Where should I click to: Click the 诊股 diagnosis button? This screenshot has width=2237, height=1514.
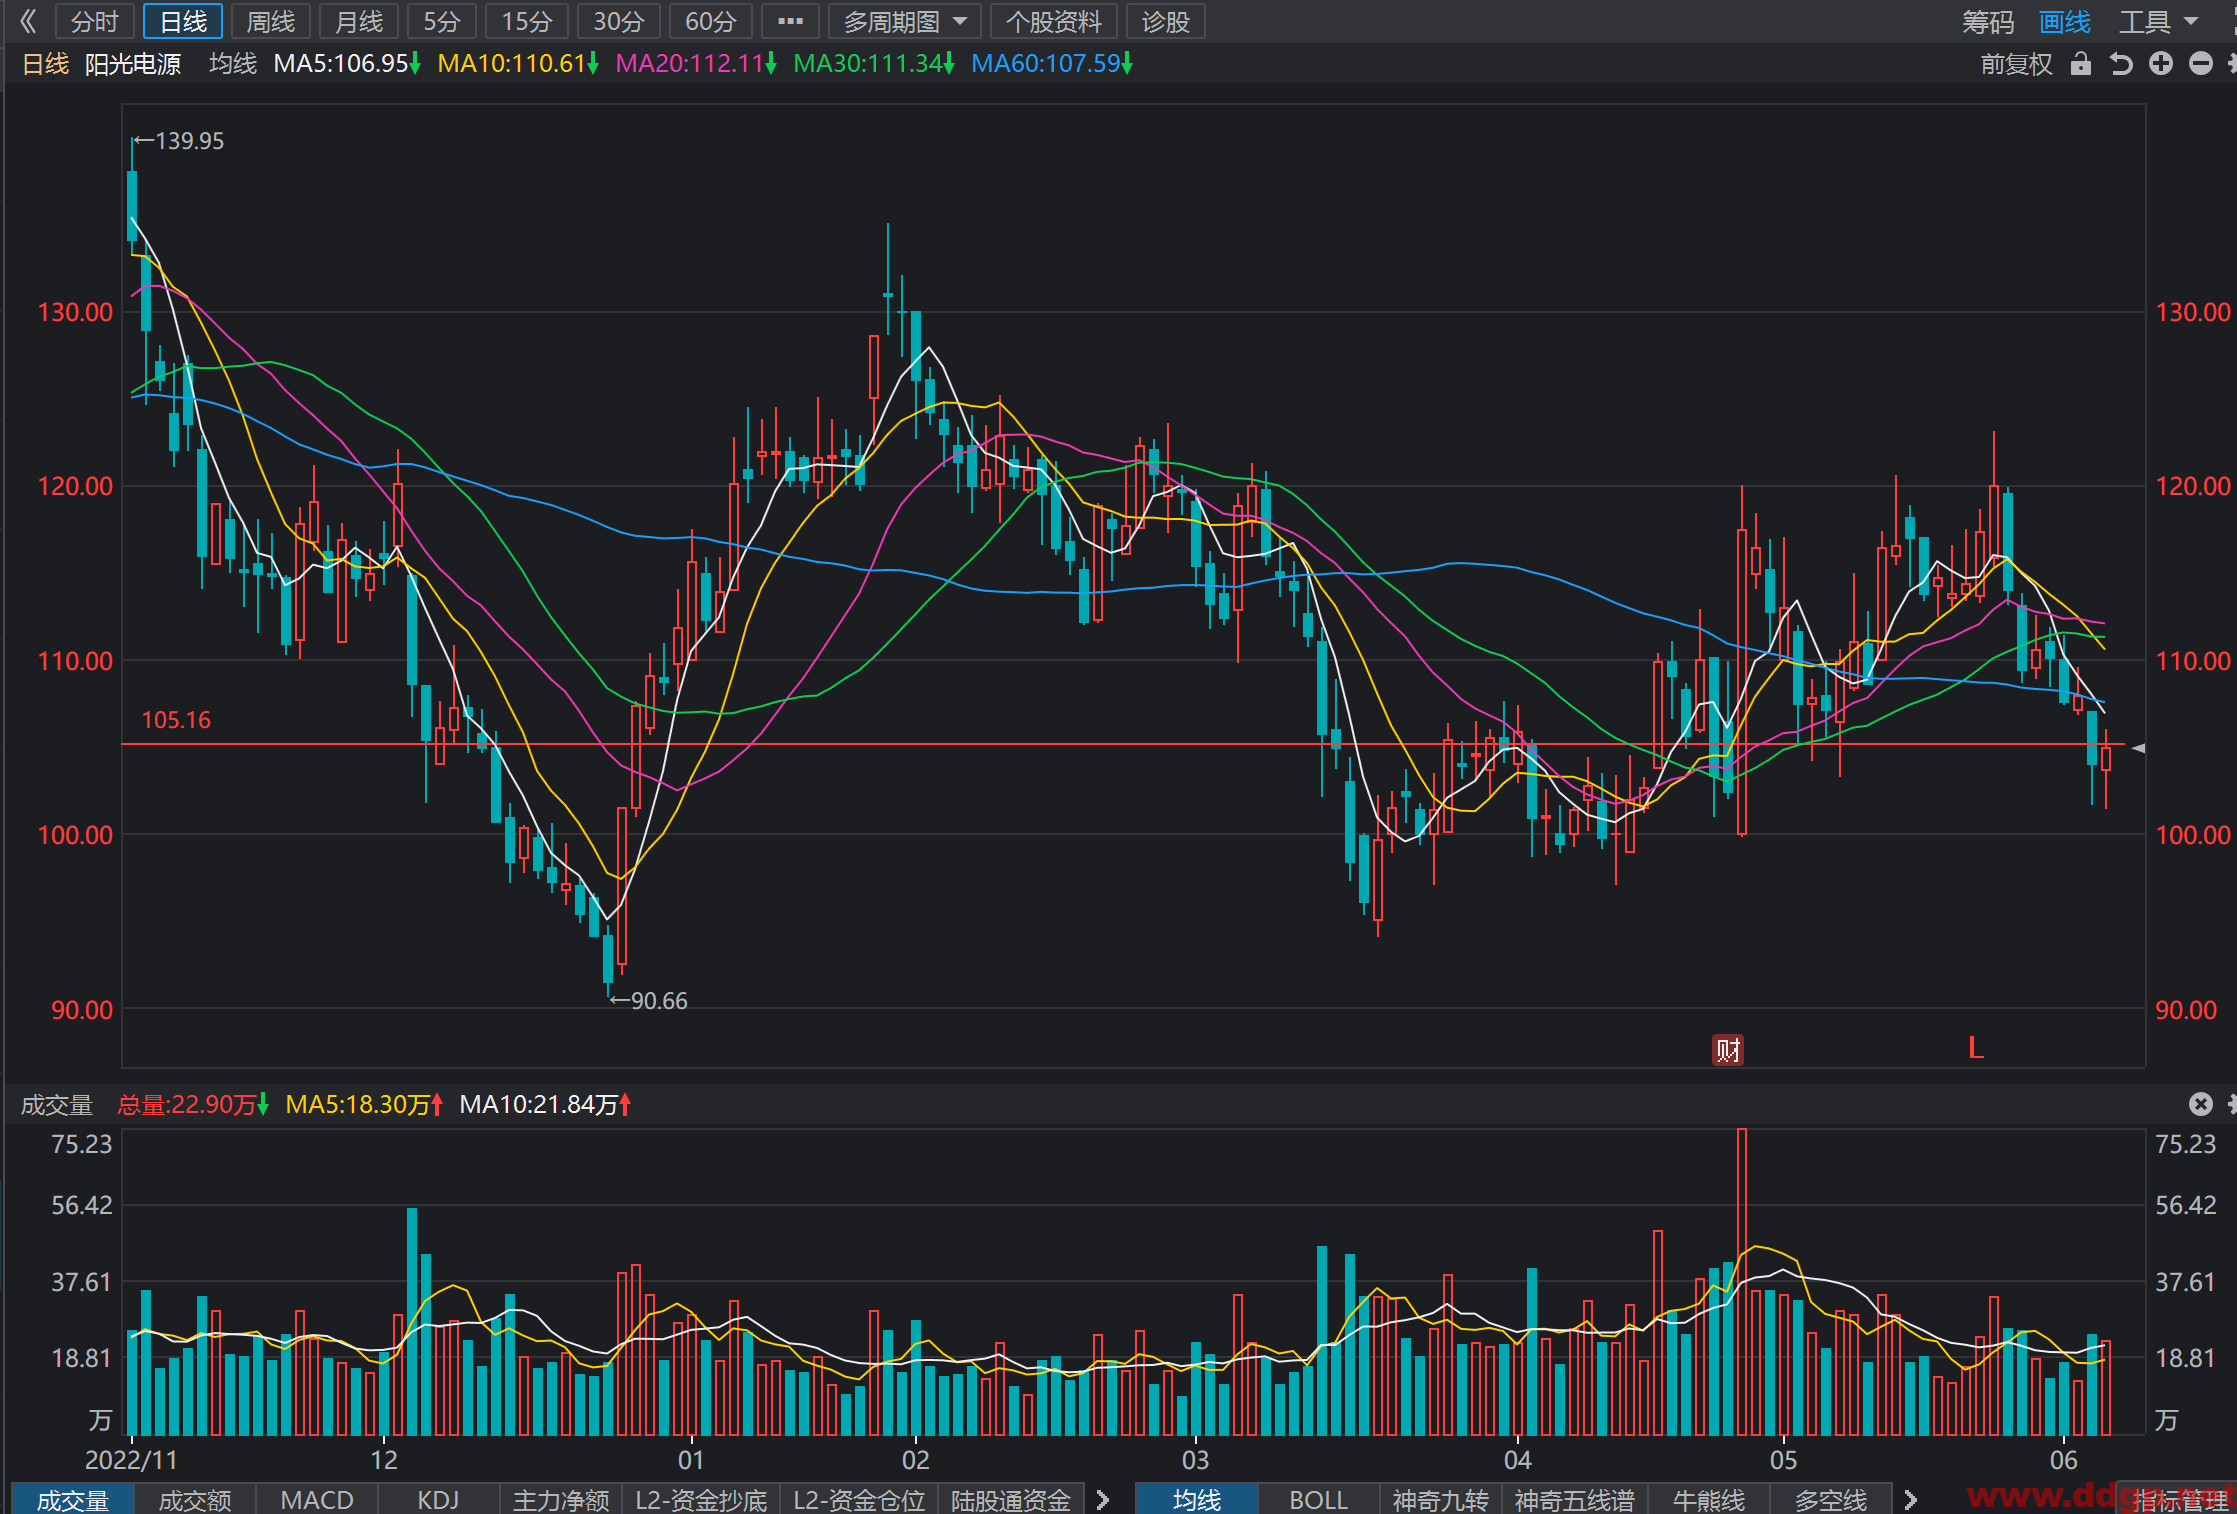(1166, 21)
